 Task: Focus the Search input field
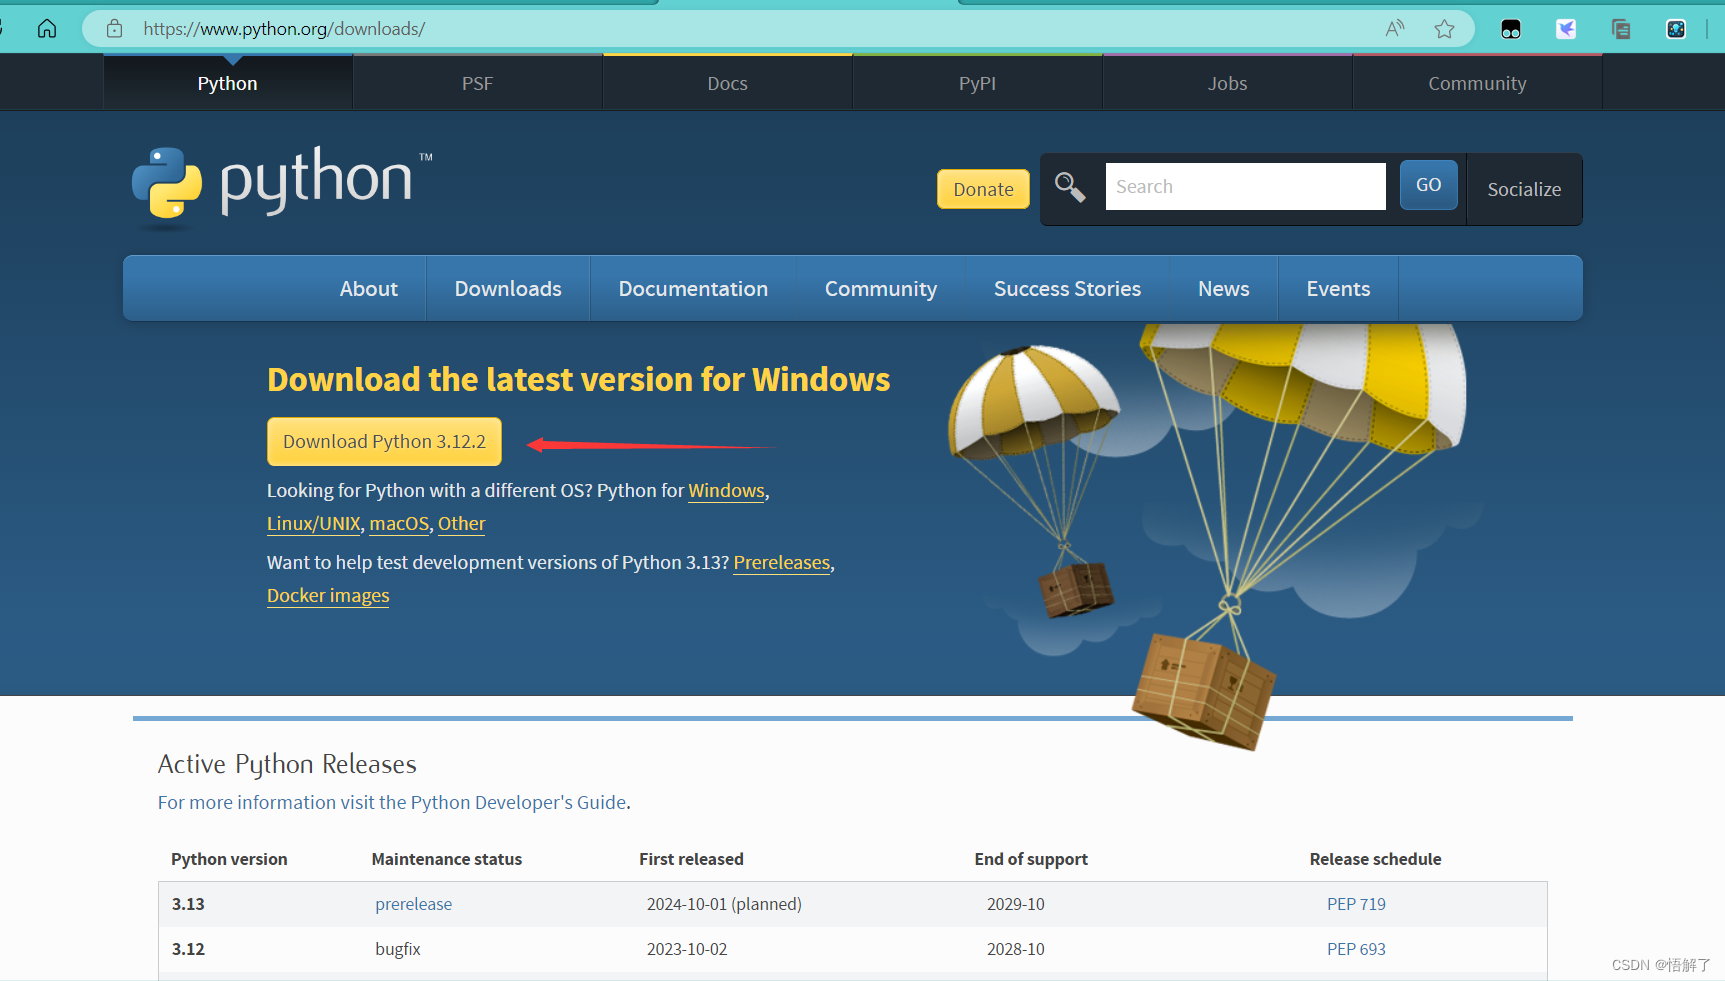(1245, 186)
